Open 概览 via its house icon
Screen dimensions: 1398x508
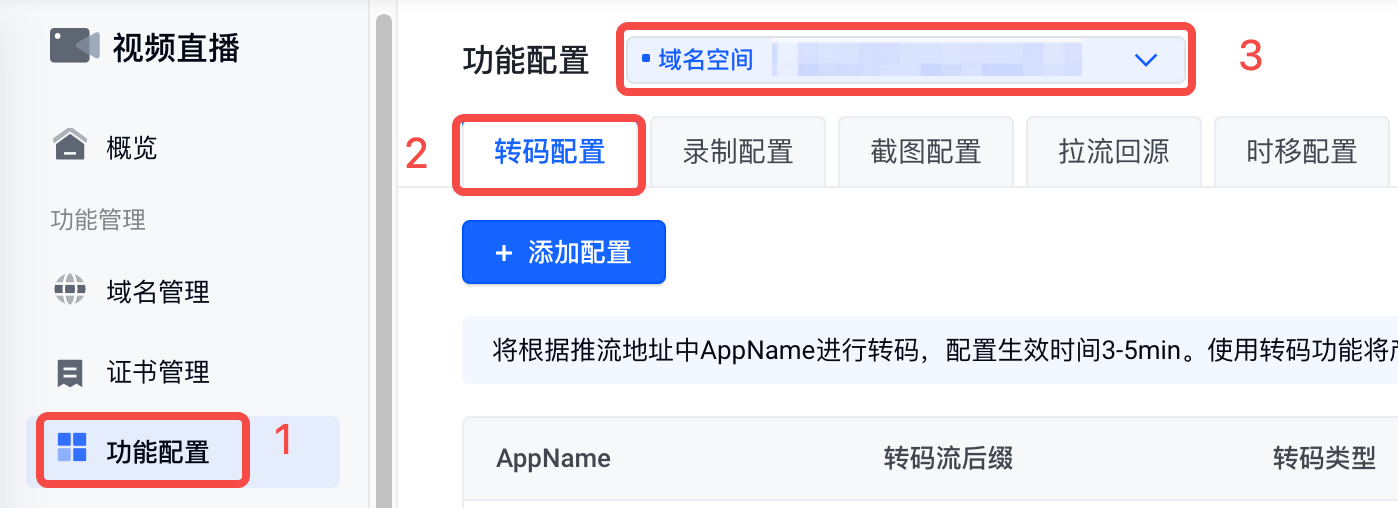click(x=69, y=145)
